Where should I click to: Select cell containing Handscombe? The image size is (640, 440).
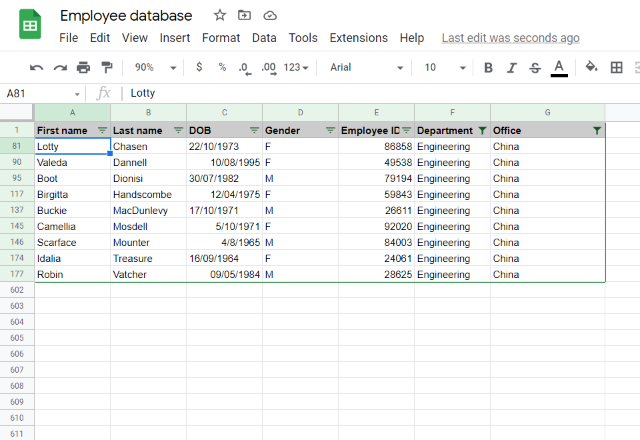click(148, 194)
